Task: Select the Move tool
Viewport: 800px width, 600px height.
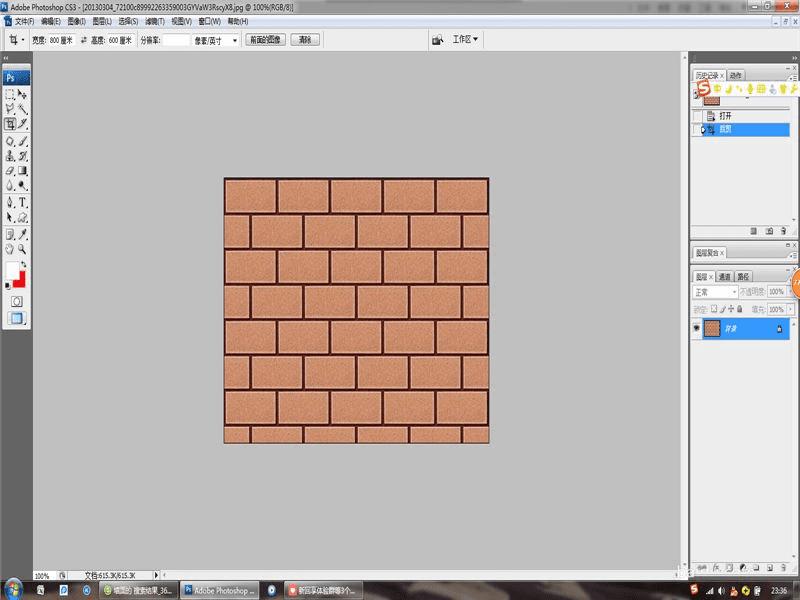Action: pos(22,93)
